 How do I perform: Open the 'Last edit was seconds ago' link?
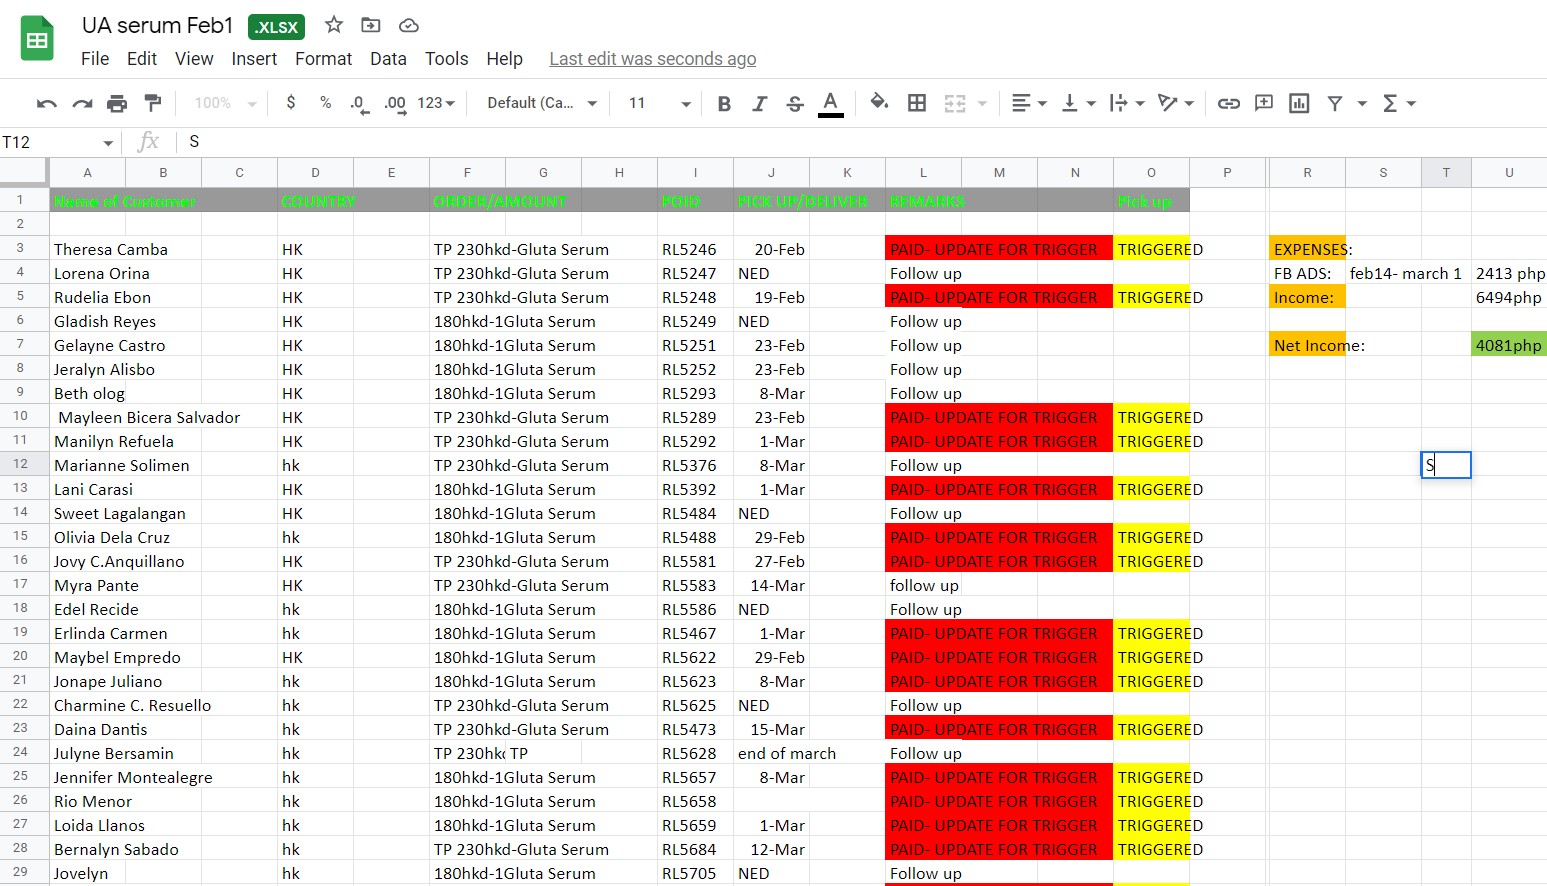(x=652, y=59)
